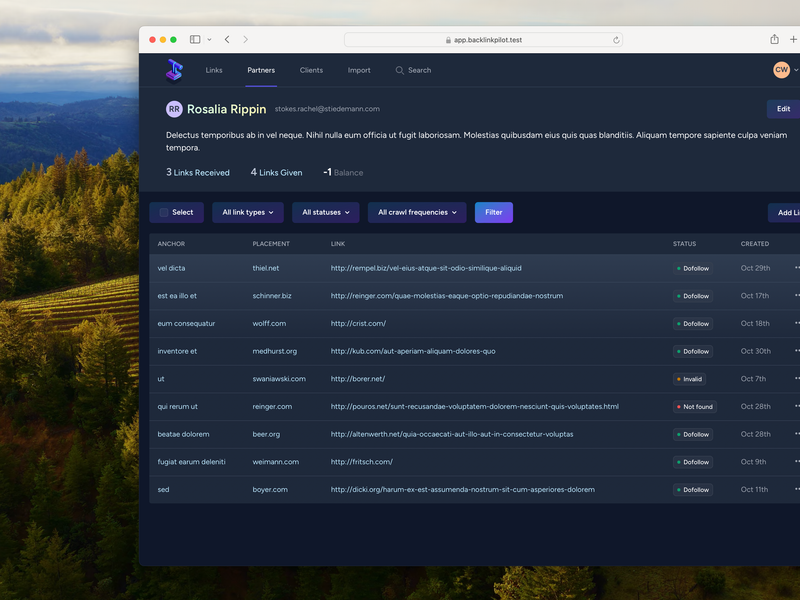Image resolution: width=800 pixels, height=600 pixels.
Task: Click the CW account avatar
Action: click(x=780, y=70)
